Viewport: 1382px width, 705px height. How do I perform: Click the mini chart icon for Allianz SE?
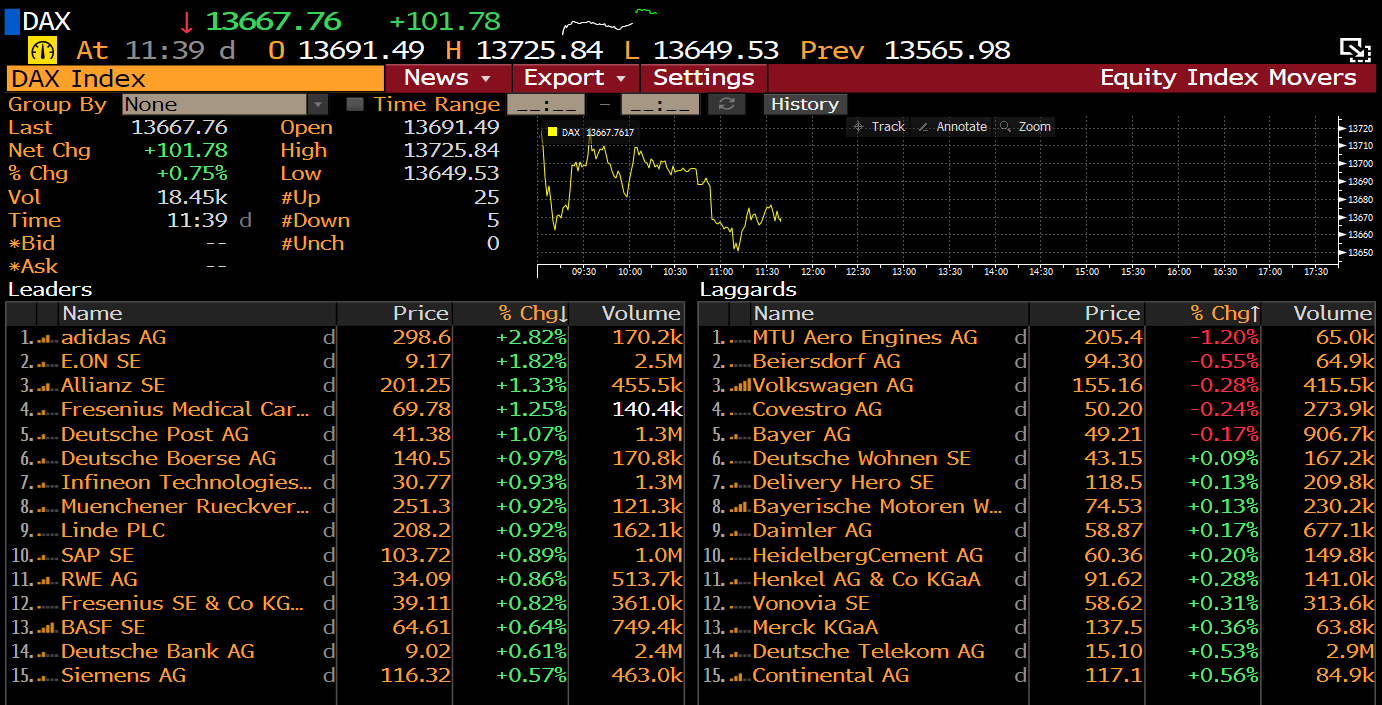click(x=48, y=387)
